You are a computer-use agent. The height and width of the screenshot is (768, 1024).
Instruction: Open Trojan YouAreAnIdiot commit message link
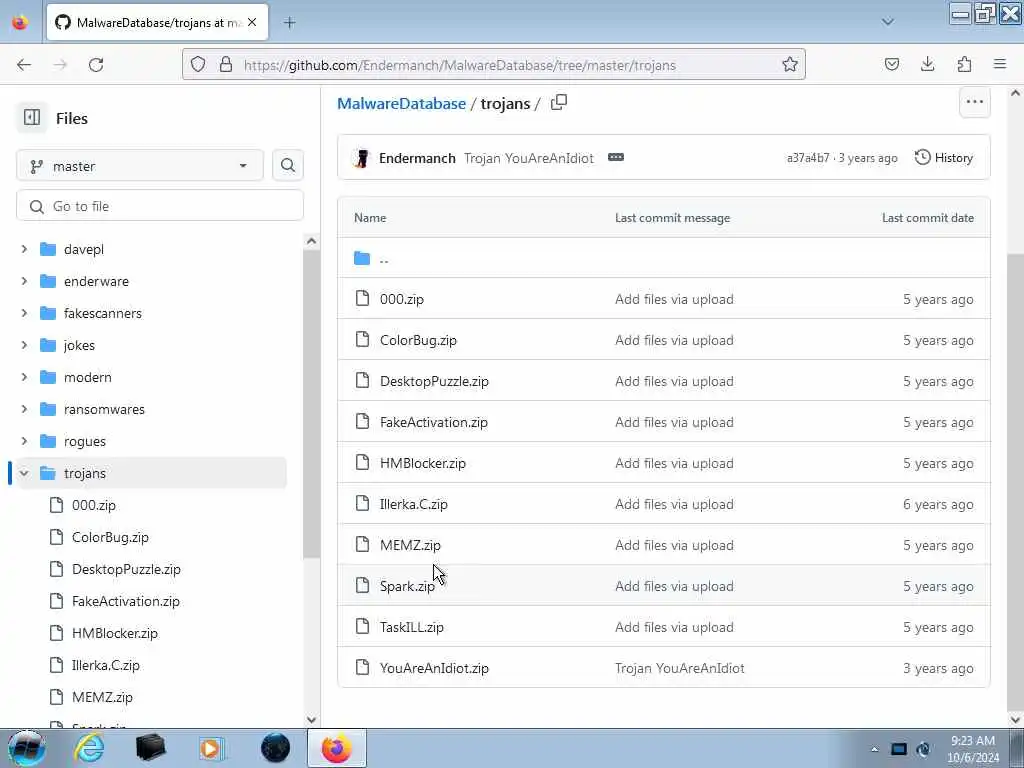click(x=528, y=158)
